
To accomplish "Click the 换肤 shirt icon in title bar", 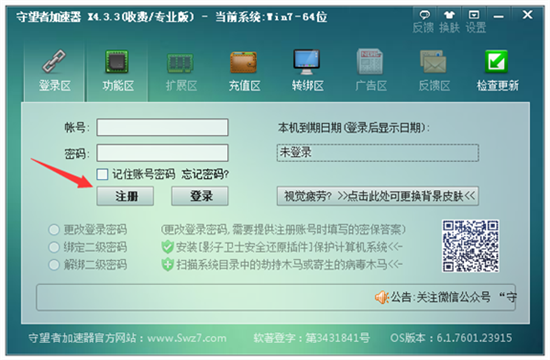I will tap(449, 15).
